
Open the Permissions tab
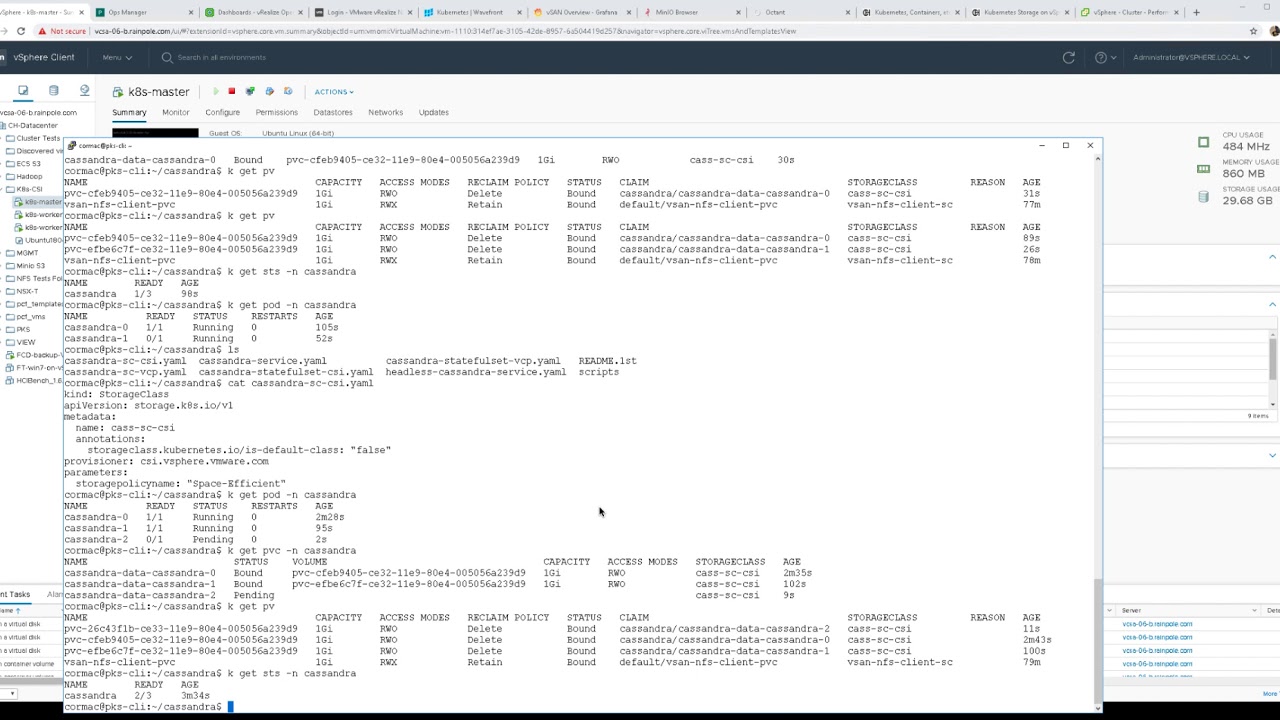276,112
